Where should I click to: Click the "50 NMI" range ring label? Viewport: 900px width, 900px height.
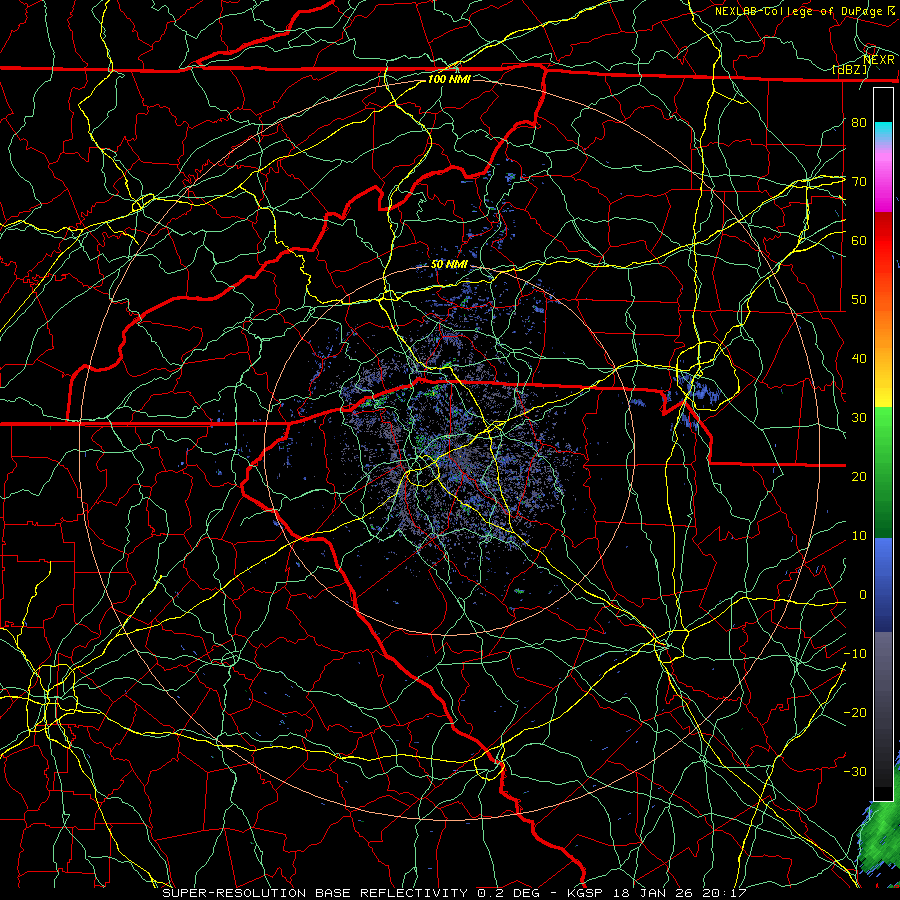pyautogui.click(x=449, y=265)
